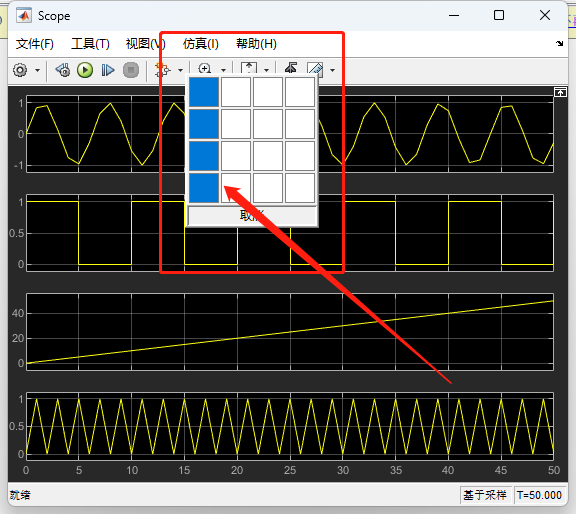Click the Step Forward icon
576x514 pixels.
108,70
